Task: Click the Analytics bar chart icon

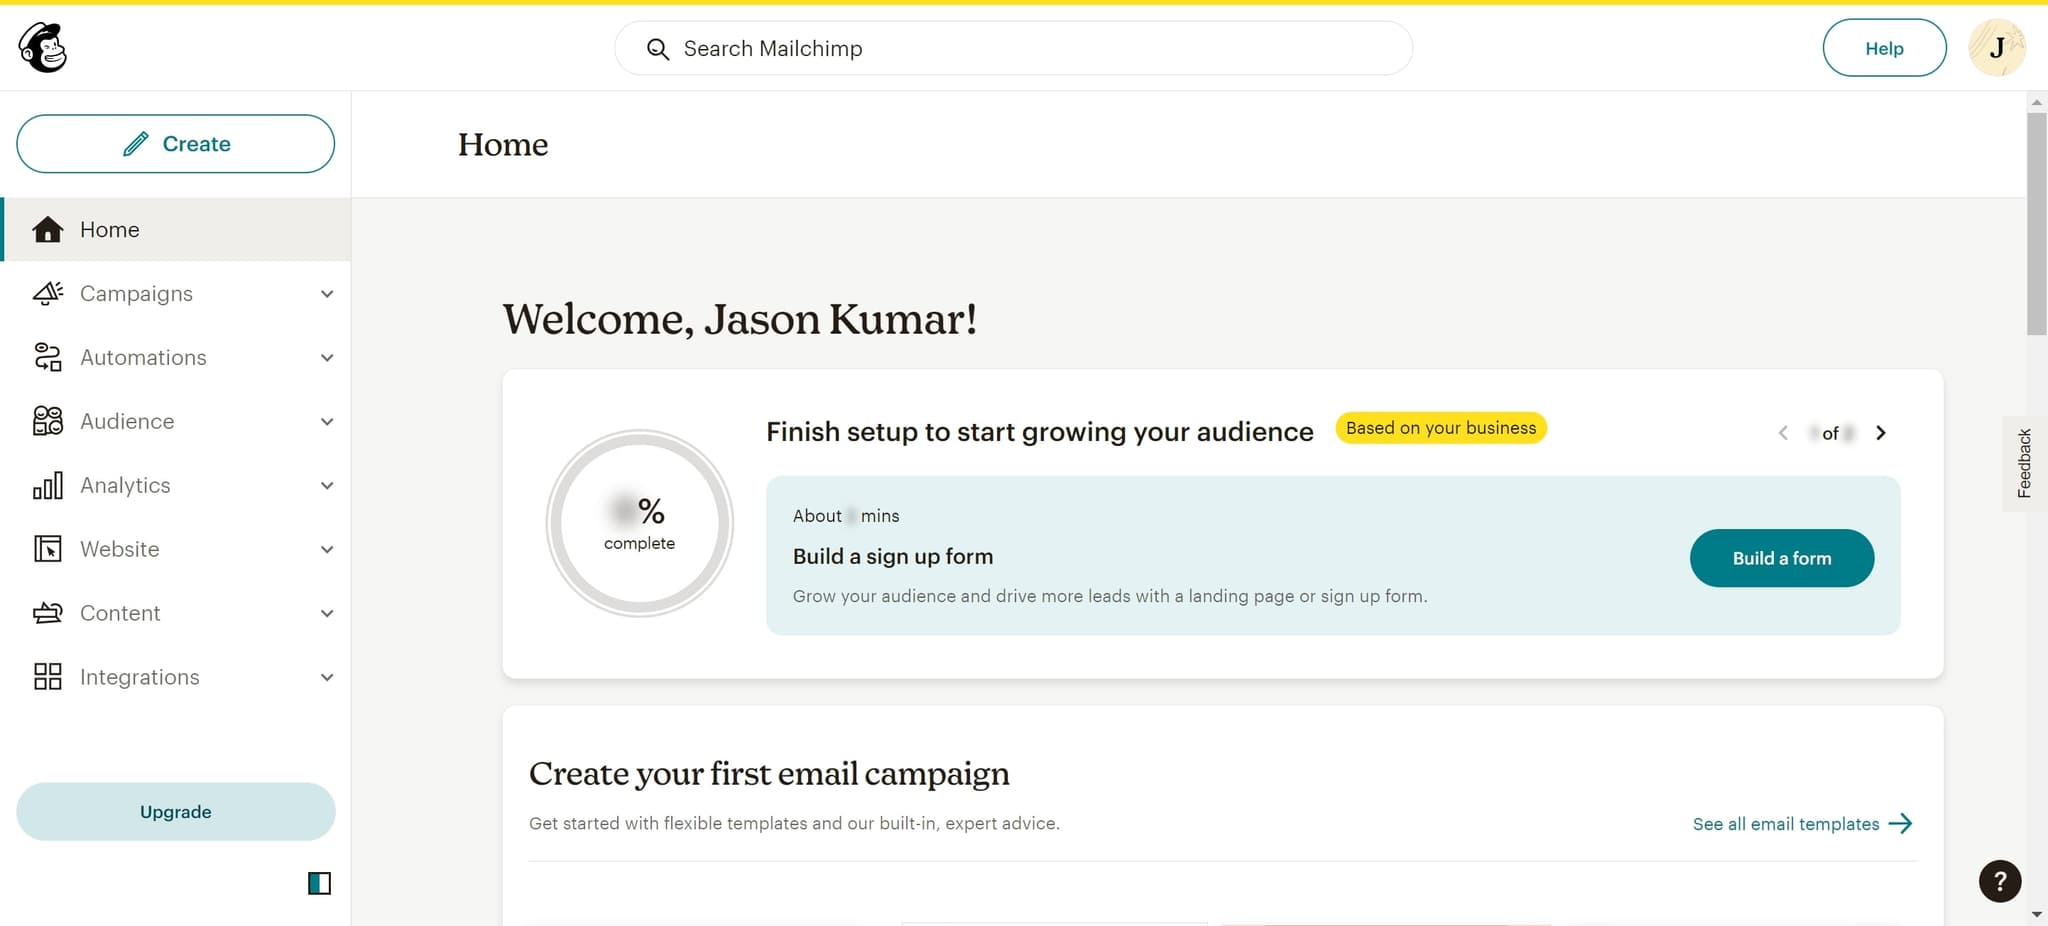Action: pos(47,485)
